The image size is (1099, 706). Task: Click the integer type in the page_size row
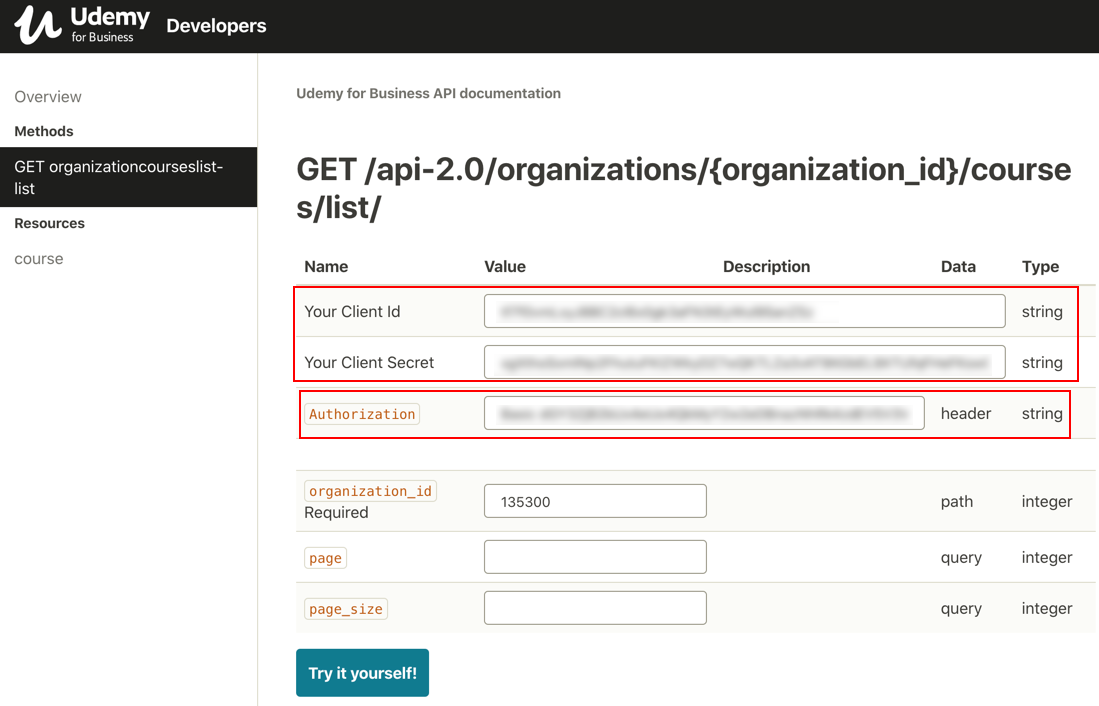pos(1046,609)
